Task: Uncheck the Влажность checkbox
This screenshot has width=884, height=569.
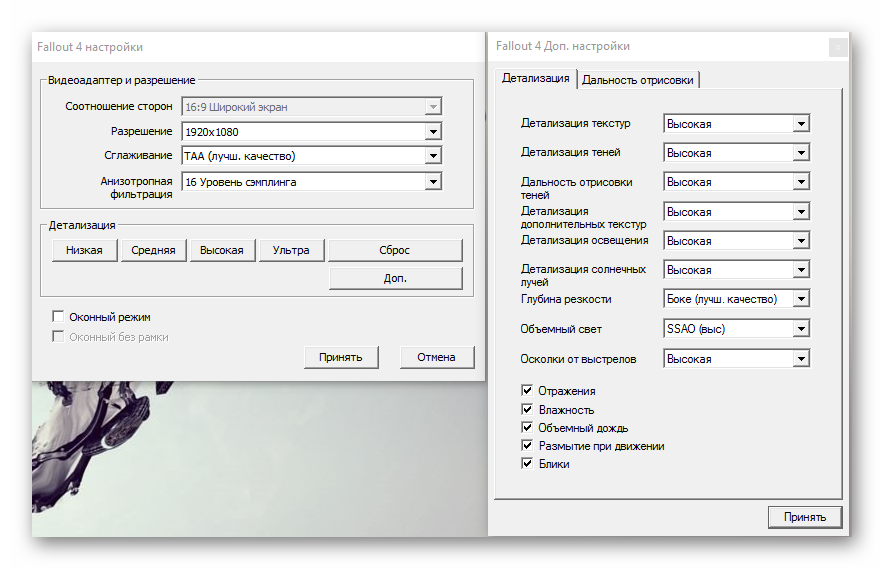Action: (x=527, y=409)
